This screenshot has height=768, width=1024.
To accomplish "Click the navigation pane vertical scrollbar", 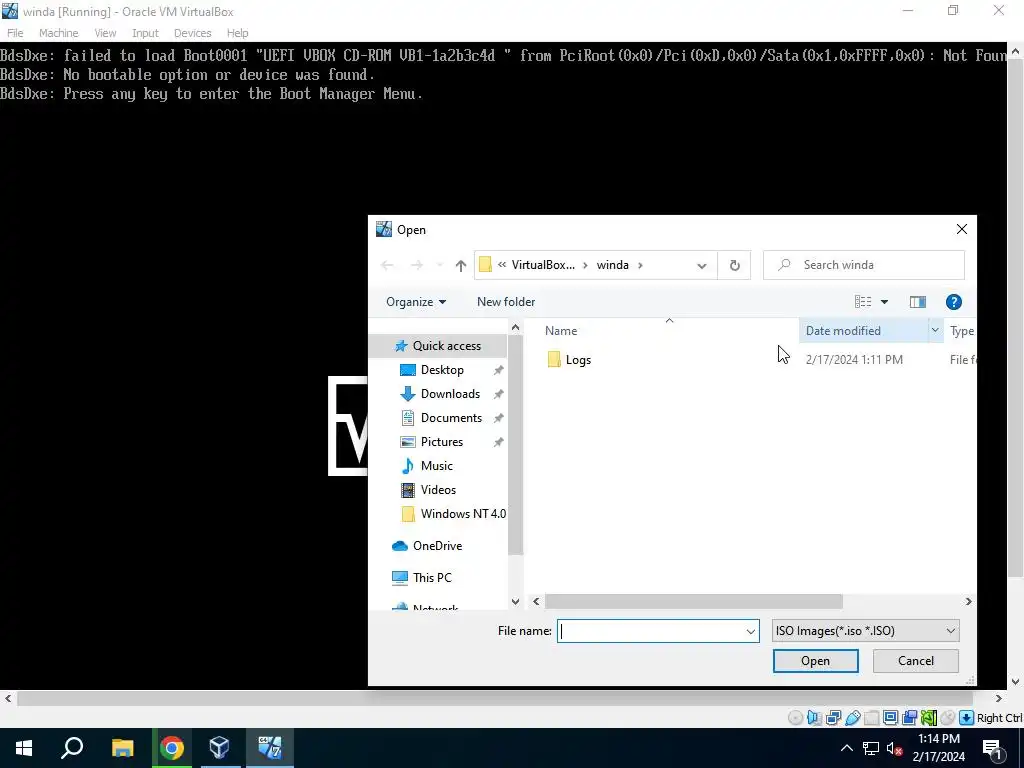I will [x=515, y=444].
